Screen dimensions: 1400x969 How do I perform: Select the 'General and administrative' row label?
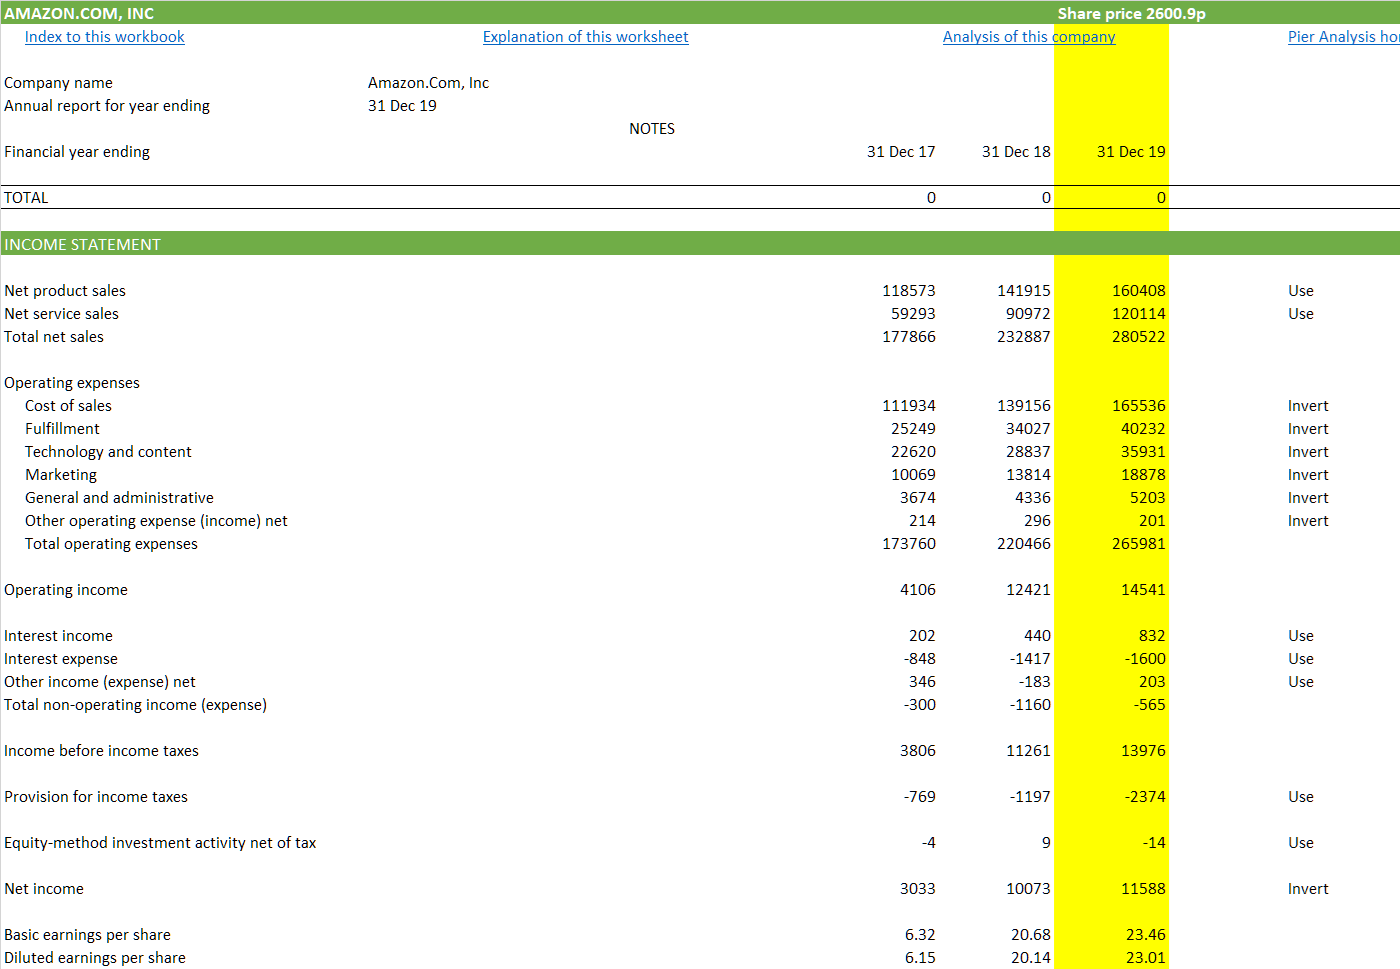click(119, 498)
